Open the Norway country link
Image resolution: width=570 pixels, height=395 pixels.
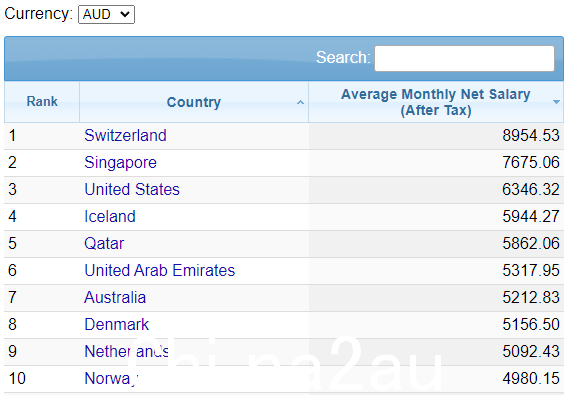(x=111, y=379)
